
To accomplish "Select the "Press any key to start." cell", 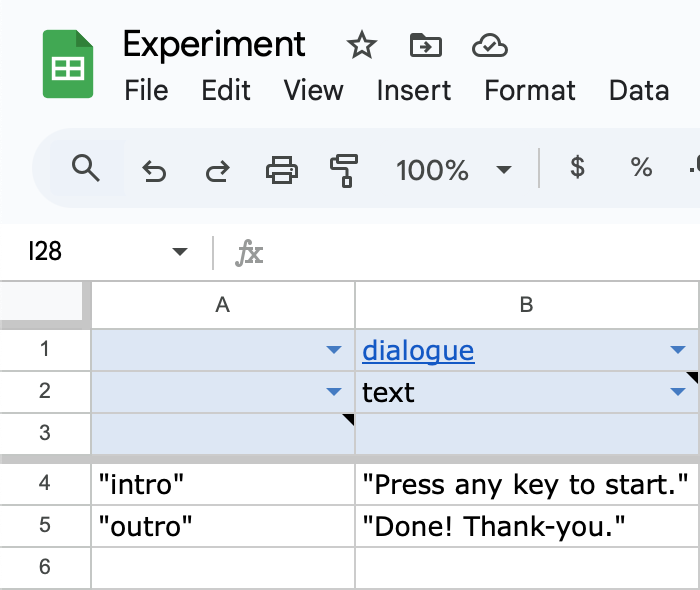I will (x=527, y=484).
